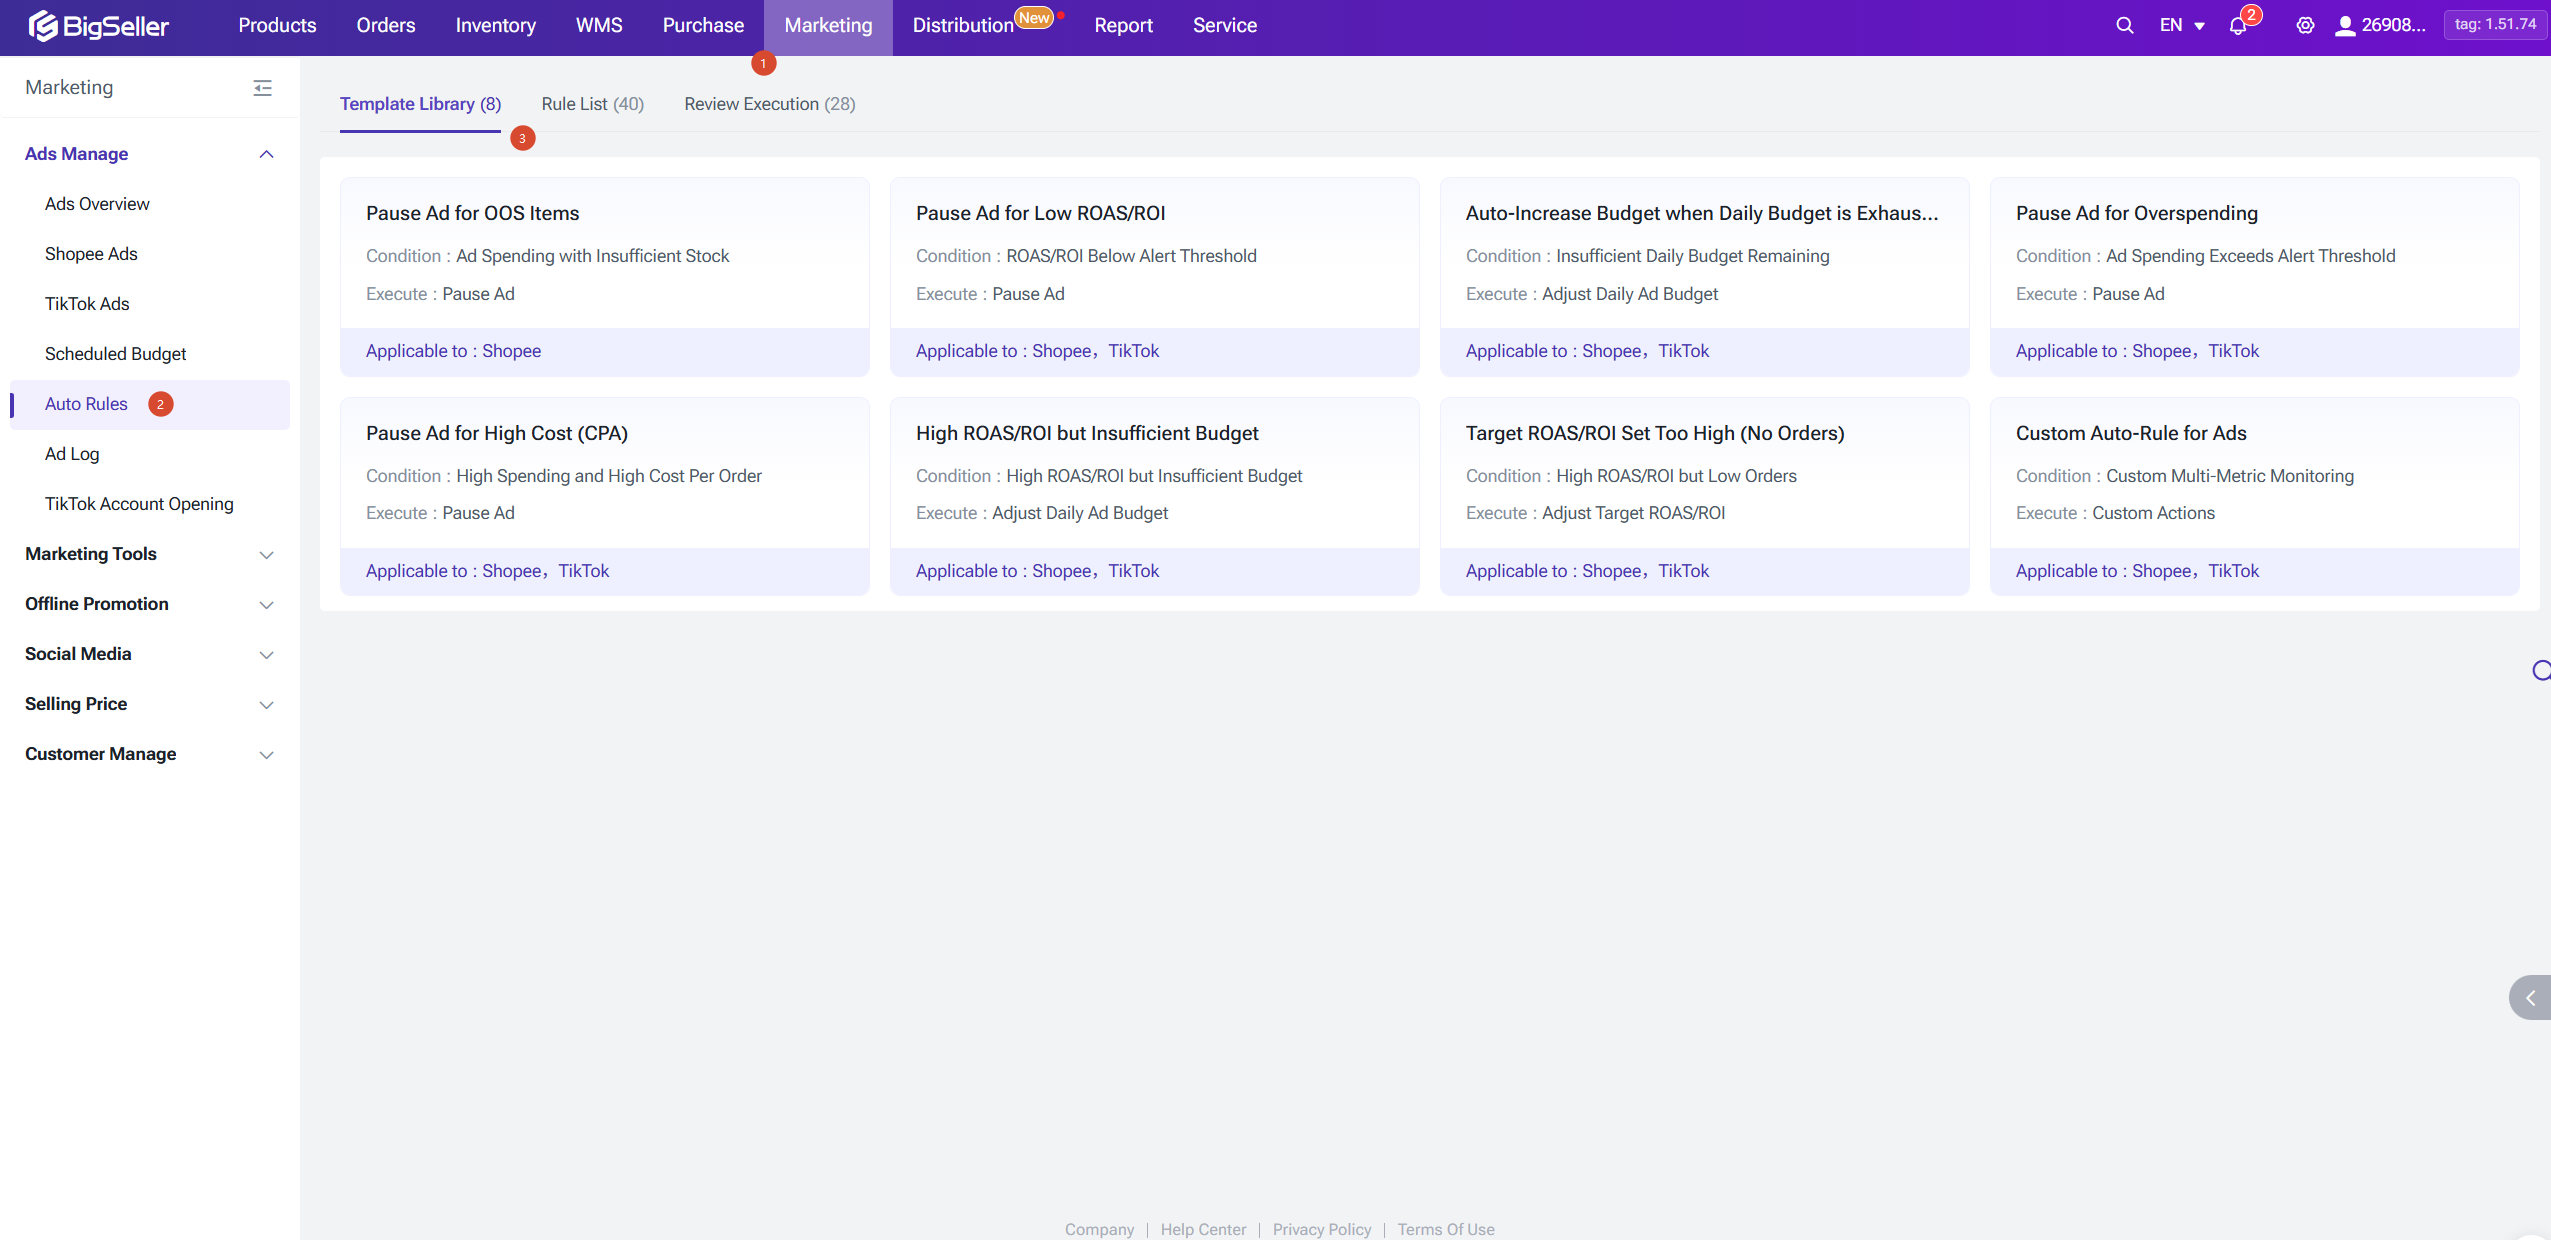Image resolution: width=2551 pixels, height=1240 pixels.
Task: Click the settings gear icon
Action: pos(2304,26)
